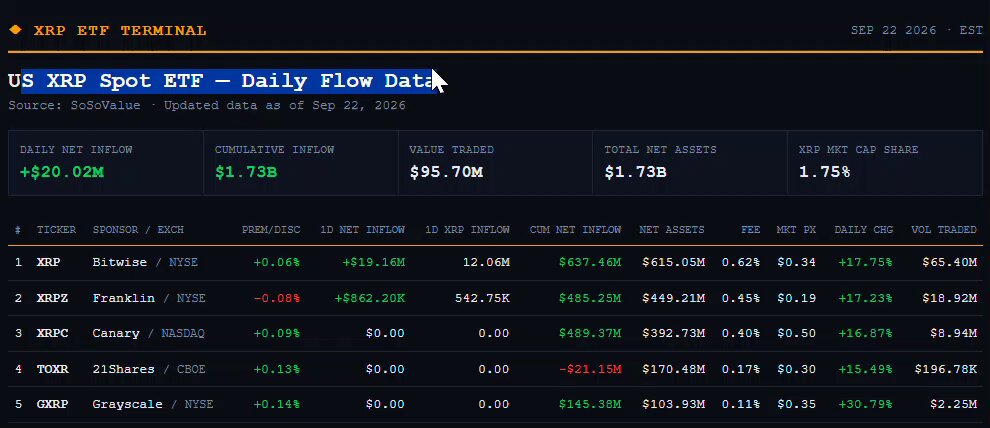The height and width of the screenshot is (428, 990).
Task: Select the Cumulative Inflow card
Action: pos(301,163)
